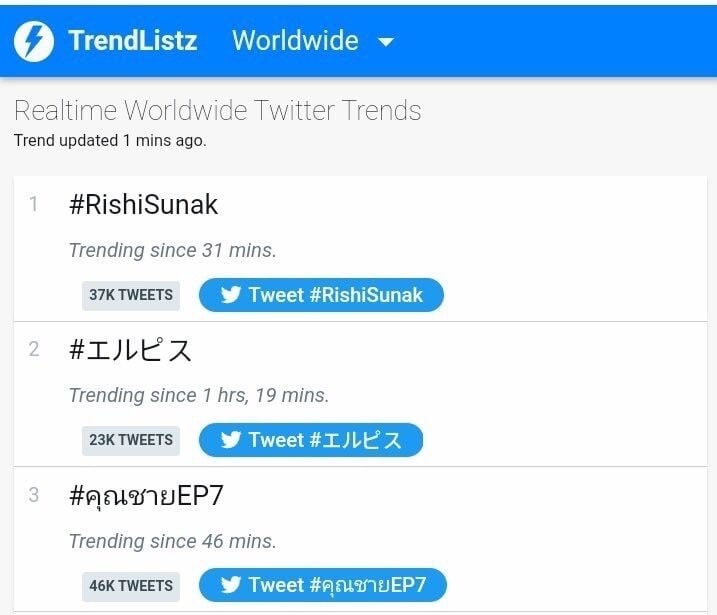Click the 46K TWEETS badge
Viewport: 717px width, 615px height.
(131, 586)
